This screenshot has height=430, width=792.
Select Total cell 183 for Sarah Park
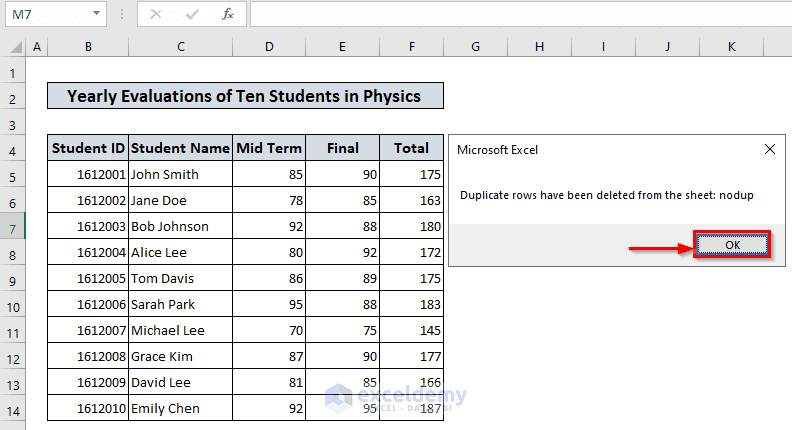click(411, 304)
